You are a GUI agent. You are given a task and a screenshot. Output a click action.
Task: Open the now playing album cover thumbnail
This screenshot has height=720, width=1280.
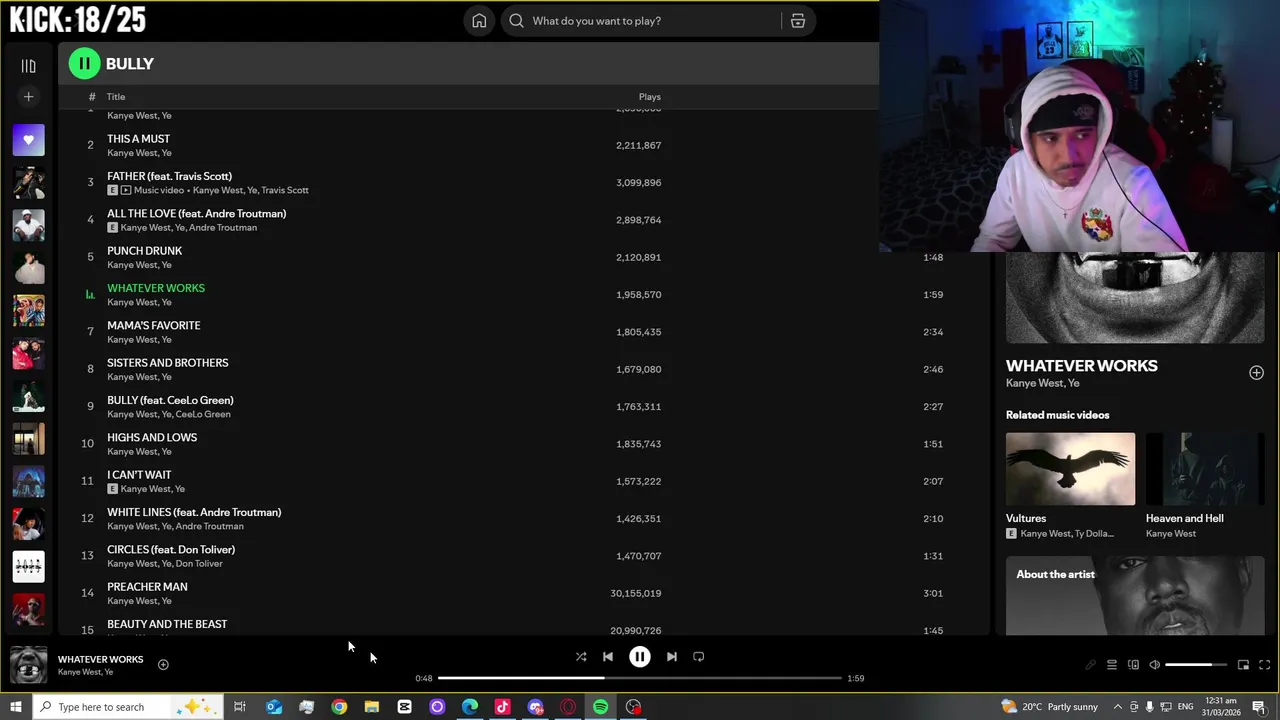[28, 665]
